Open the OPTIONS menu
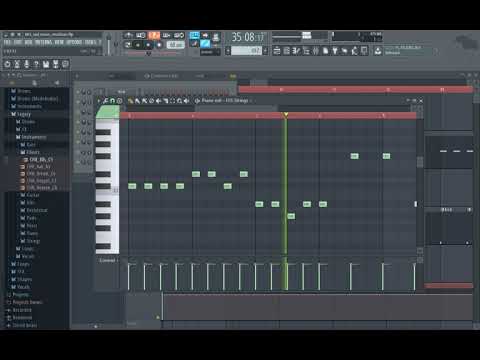 point(74,42)
